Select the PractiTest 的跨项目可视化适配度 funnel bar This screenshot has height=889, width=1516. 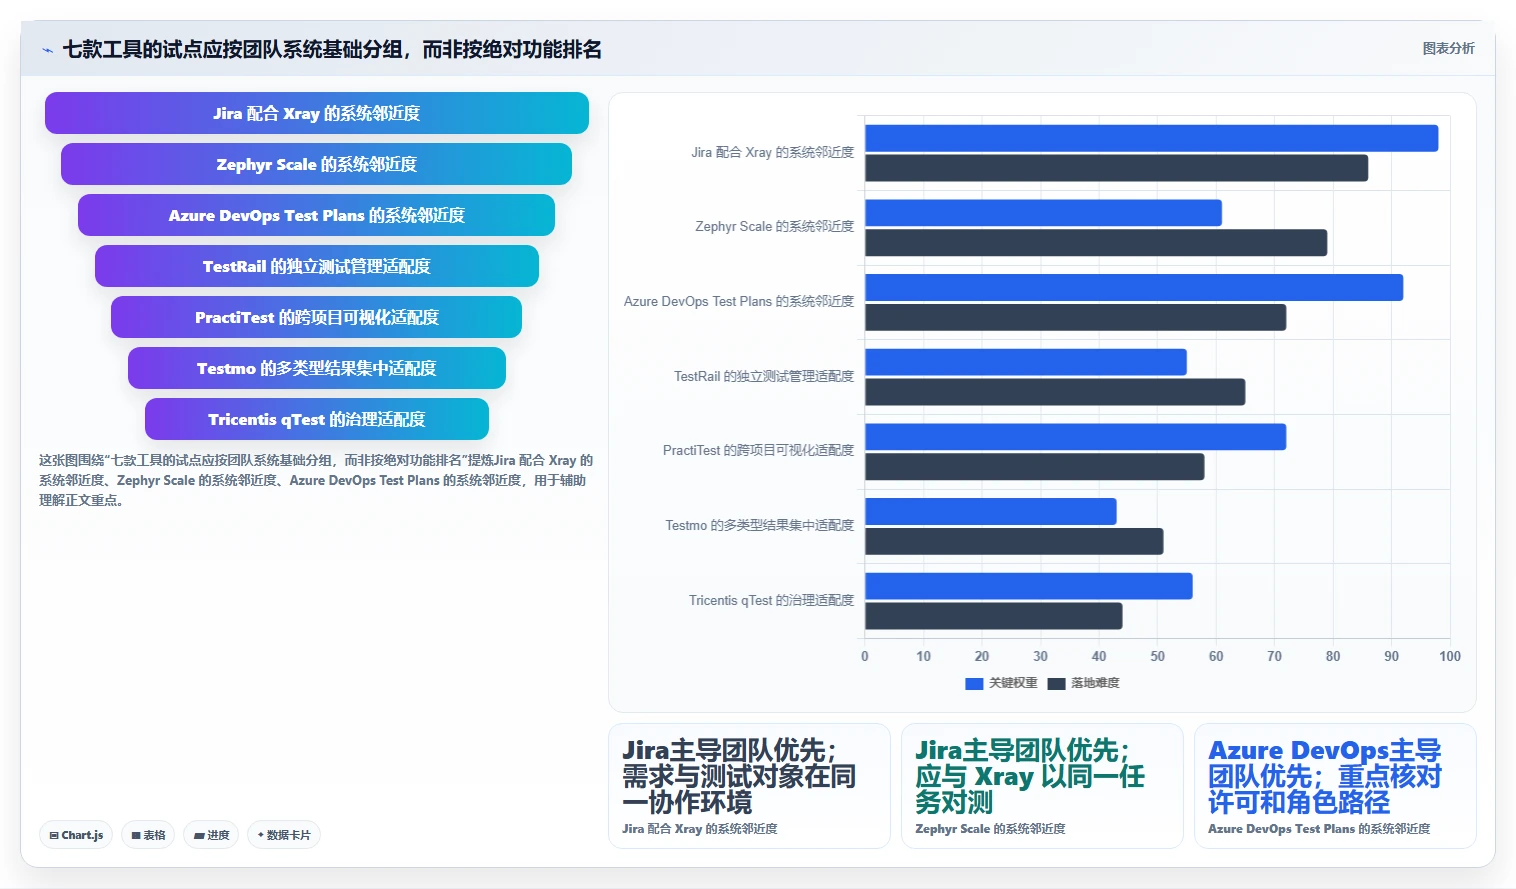click(x=316, y=317)
